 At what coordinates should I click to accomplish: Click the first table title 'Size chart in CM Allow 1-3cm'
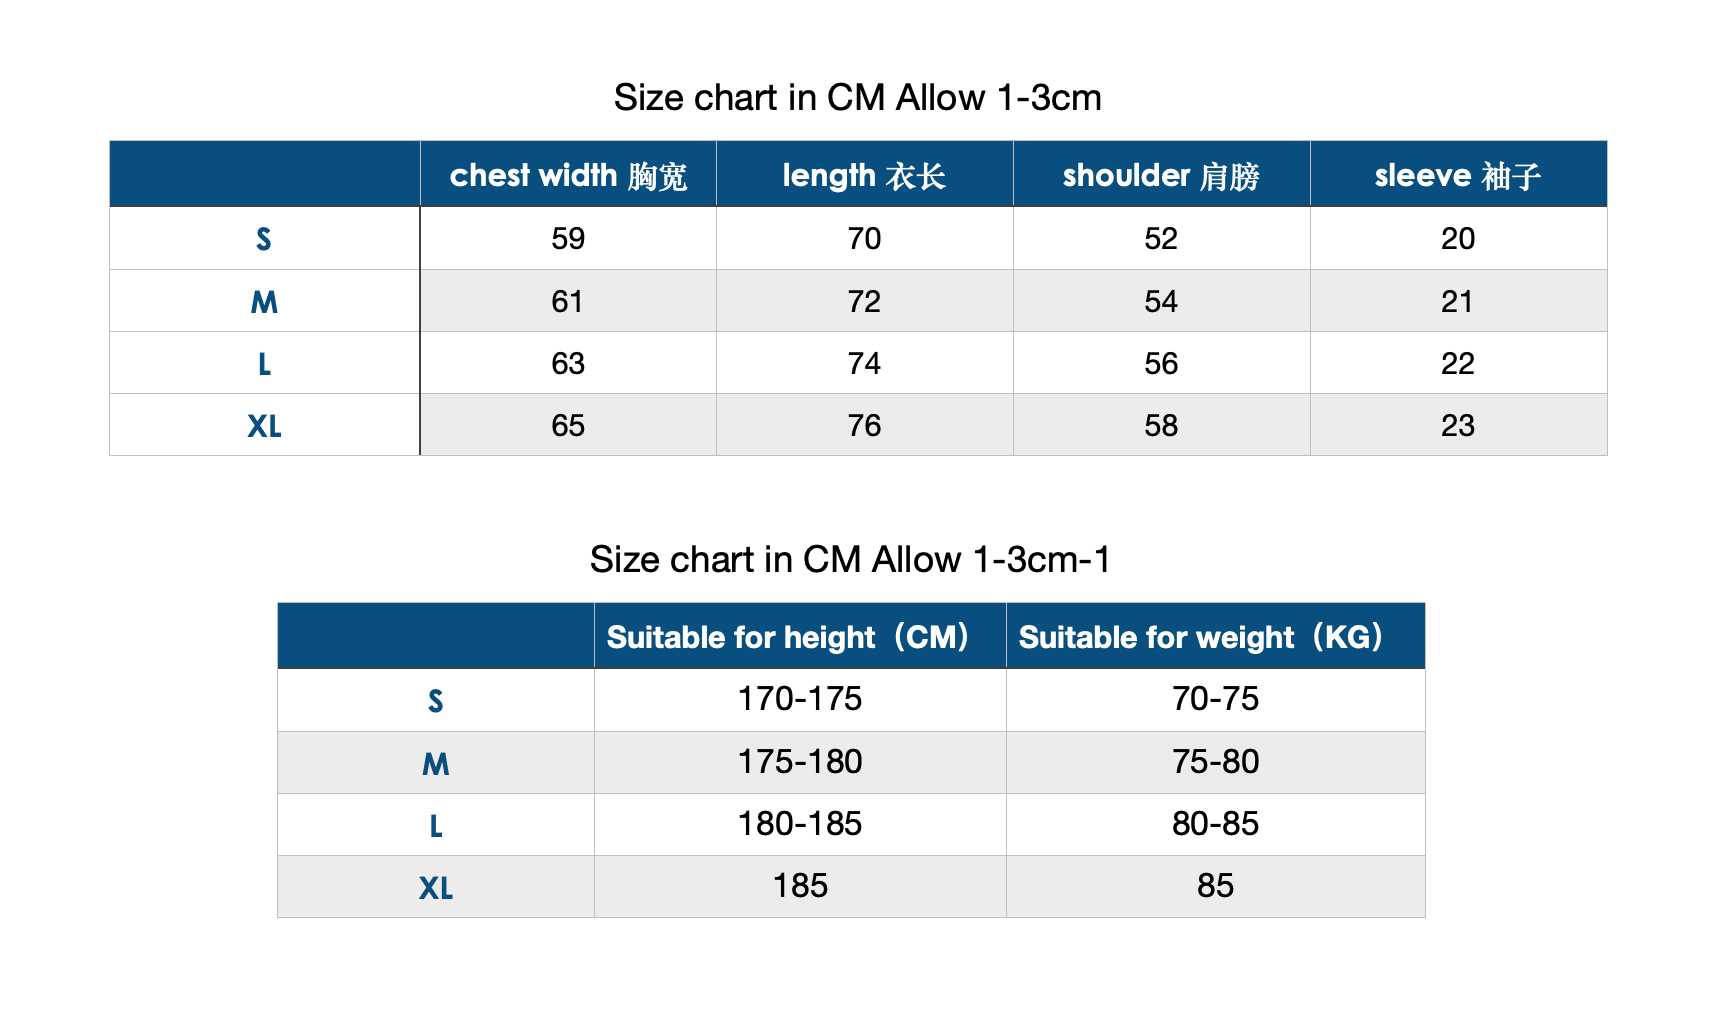(857, 98)
